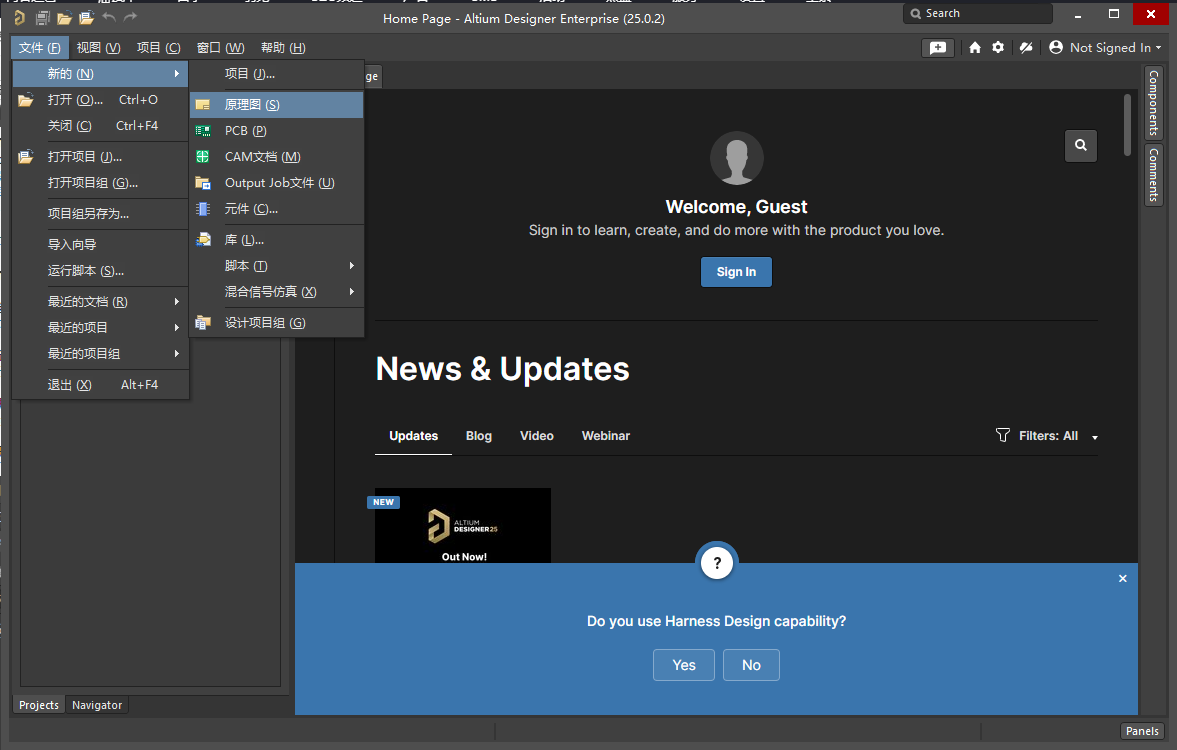Click the Altium logo icon in title bar

point(20,17)
